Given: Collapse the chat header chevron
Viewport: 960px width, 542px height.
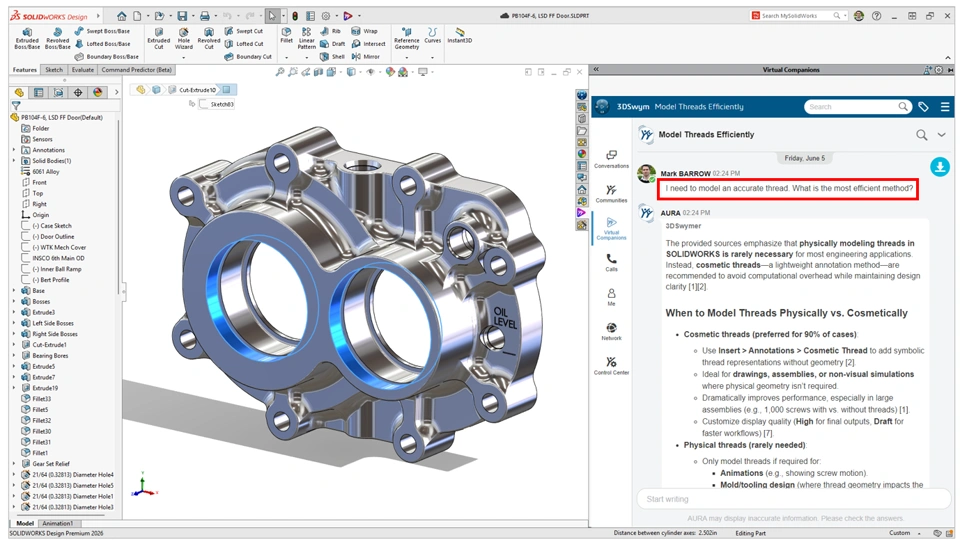Looking at the screenshot, I should click(942, 135).
